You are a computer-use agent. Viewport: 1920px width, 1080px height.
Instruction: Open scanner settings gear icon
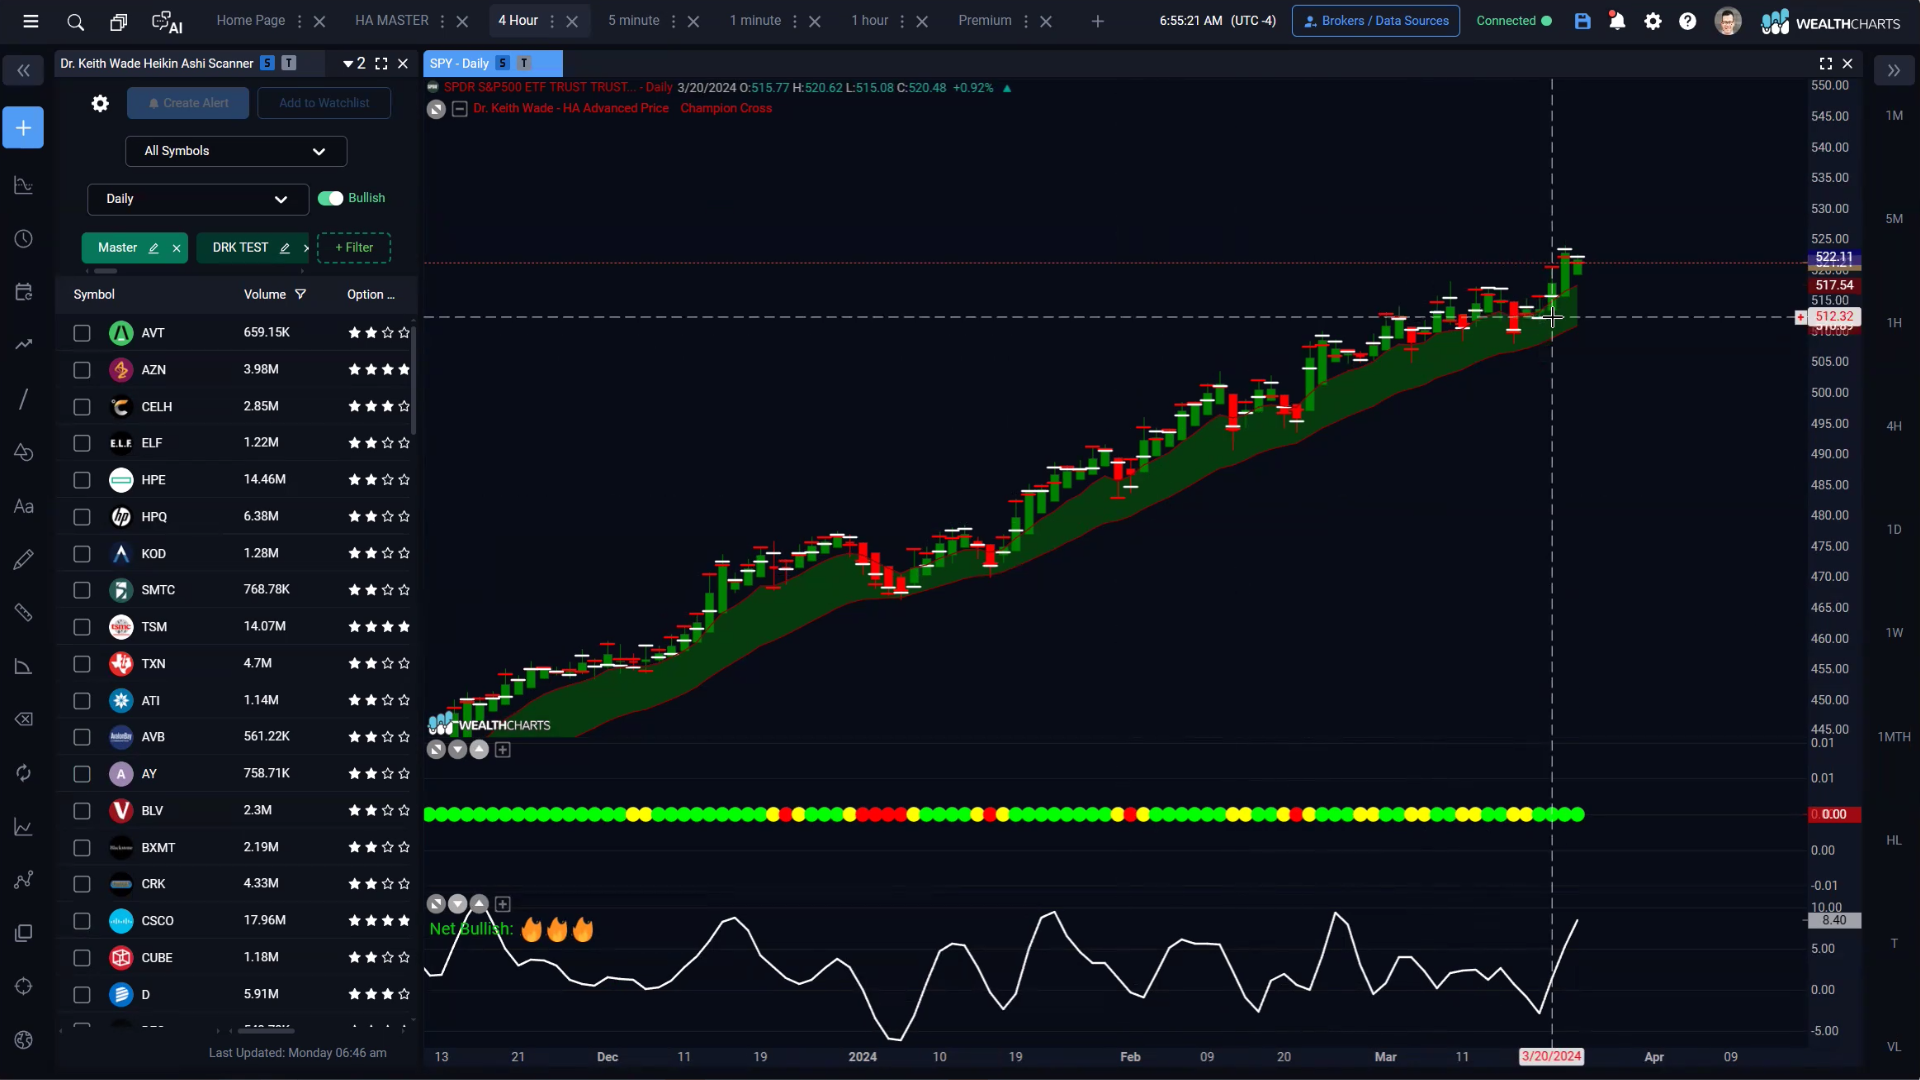(100, 103)
